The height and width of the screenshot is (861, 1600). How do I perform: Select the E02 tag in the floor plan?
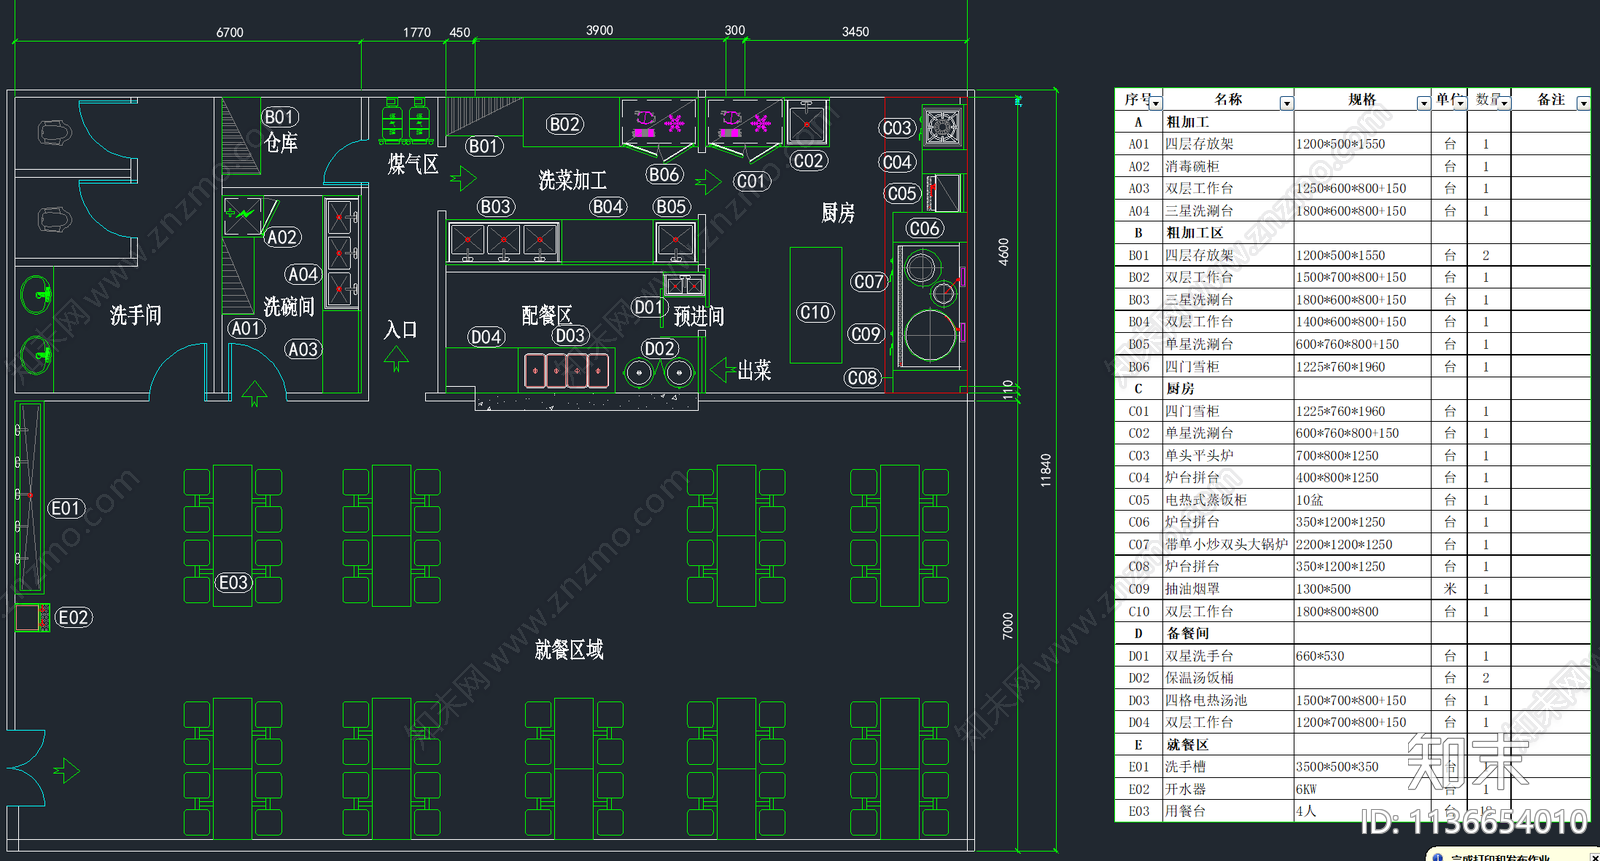(73, 618)
